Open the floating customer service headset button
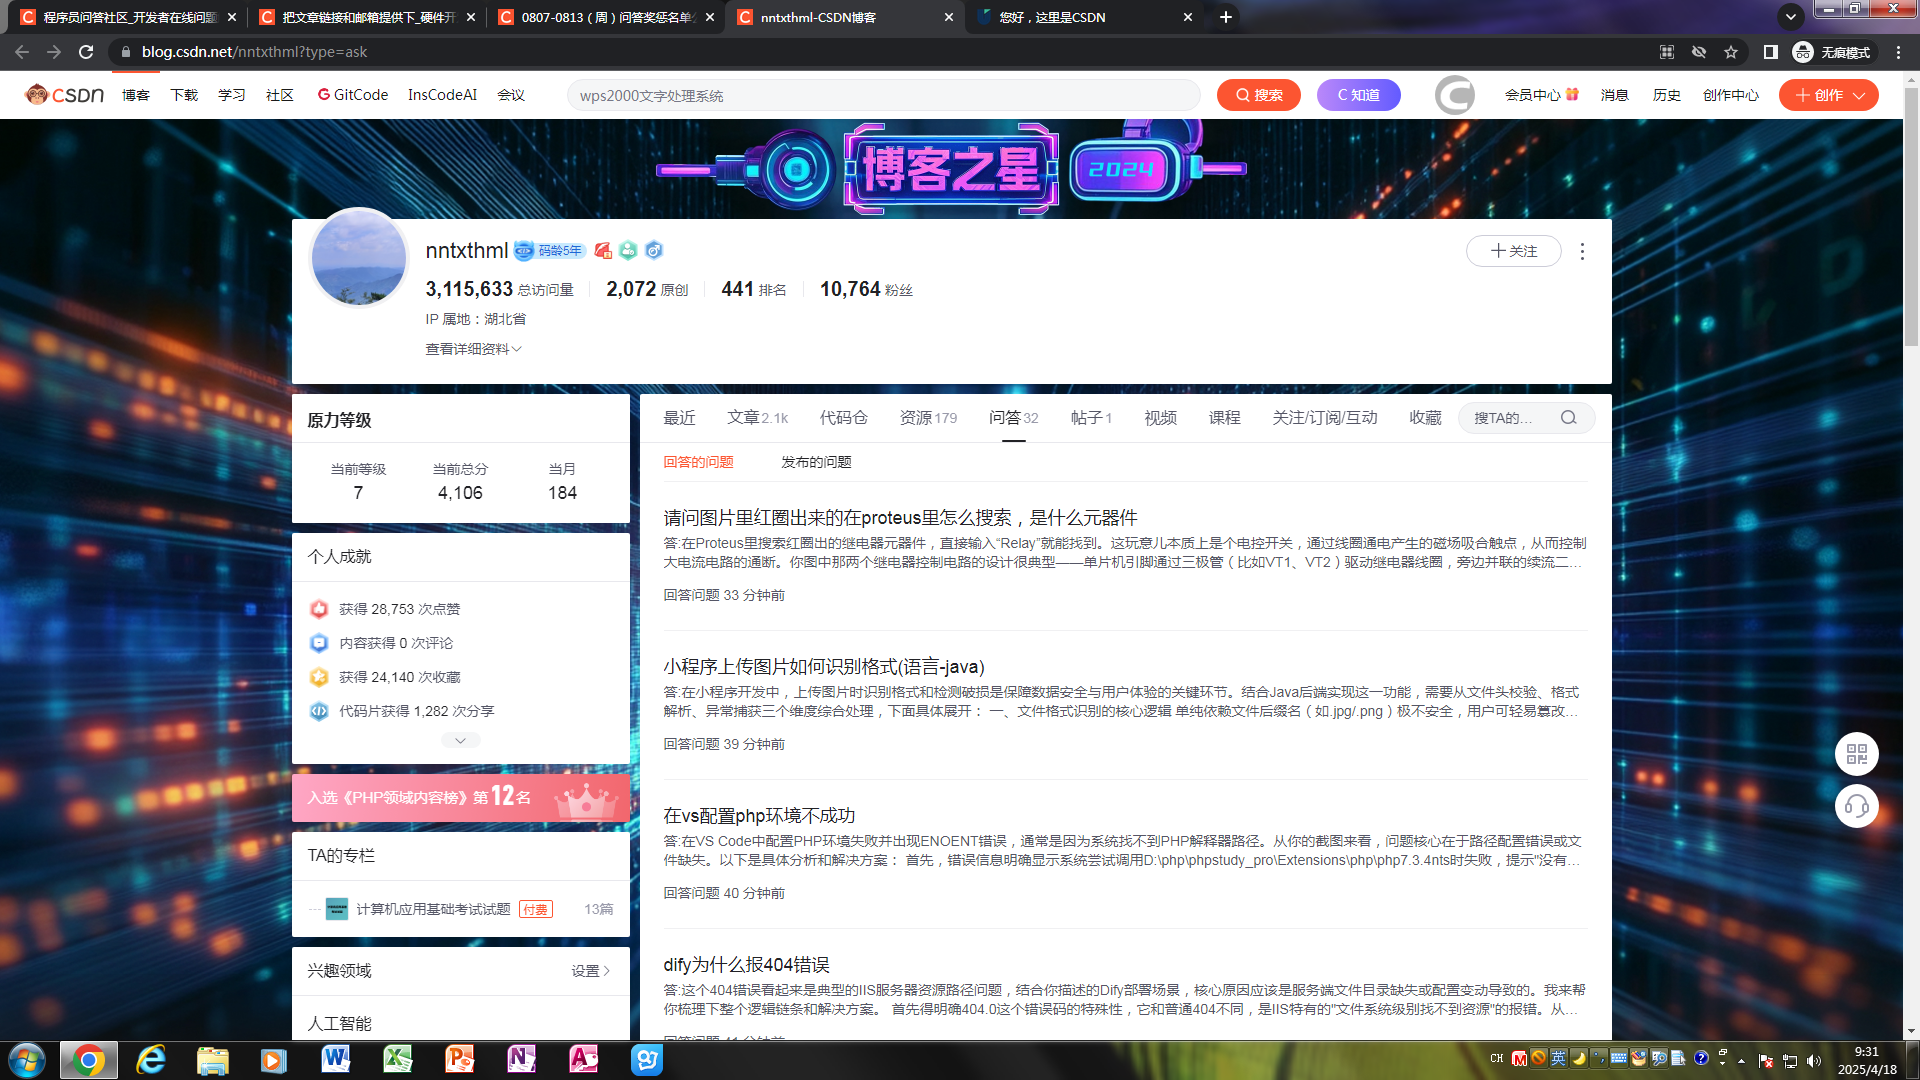Viewport: 1920px width, 1080px height. [x=1857, y=806]
